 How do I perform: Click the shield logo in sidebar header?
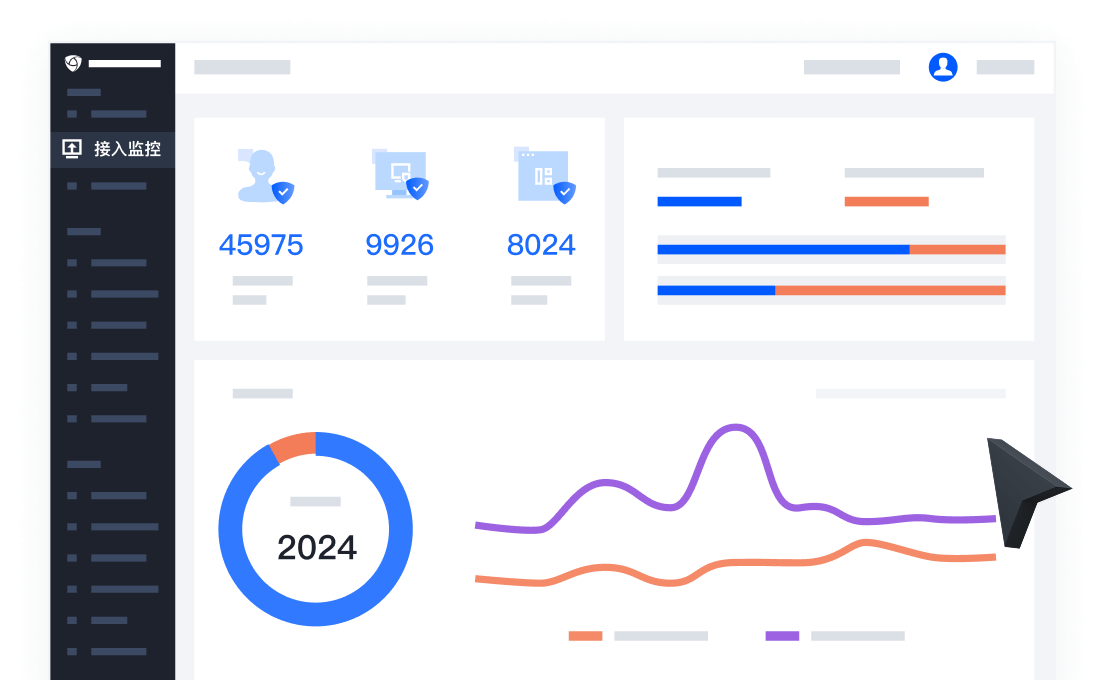tap(73, 63)
